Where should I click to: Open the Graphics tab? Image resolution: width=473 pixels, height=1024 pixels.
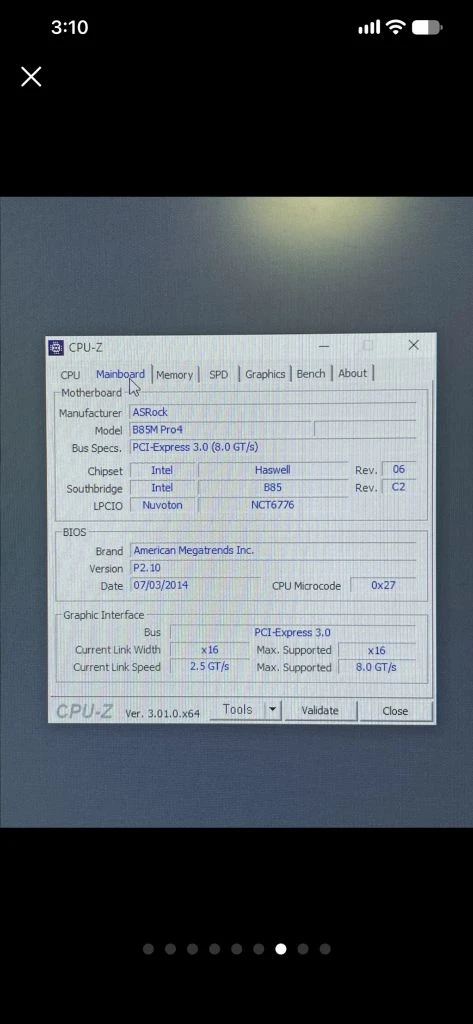(x=265, y=374)
